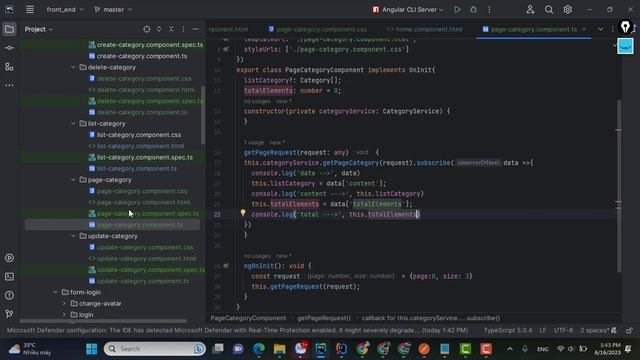The width and height of the screenshot is (640, 360).
Task: Open Project view mode dropdown
Action: [38, 29]
